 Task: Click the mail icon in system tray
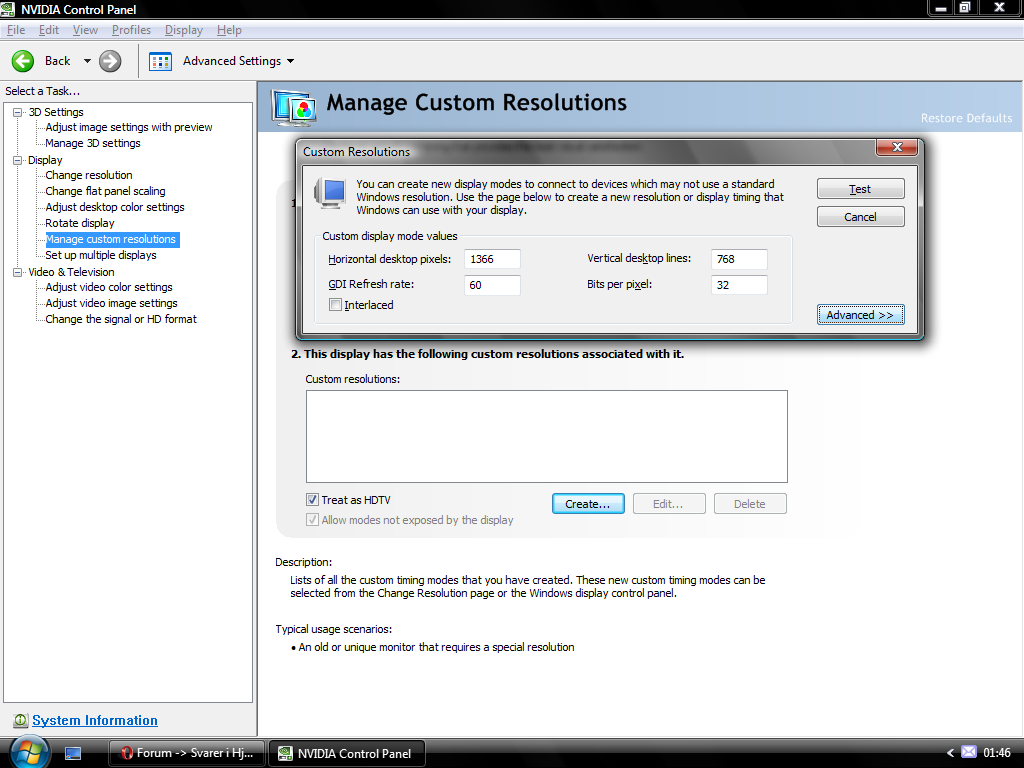[969, 752]
